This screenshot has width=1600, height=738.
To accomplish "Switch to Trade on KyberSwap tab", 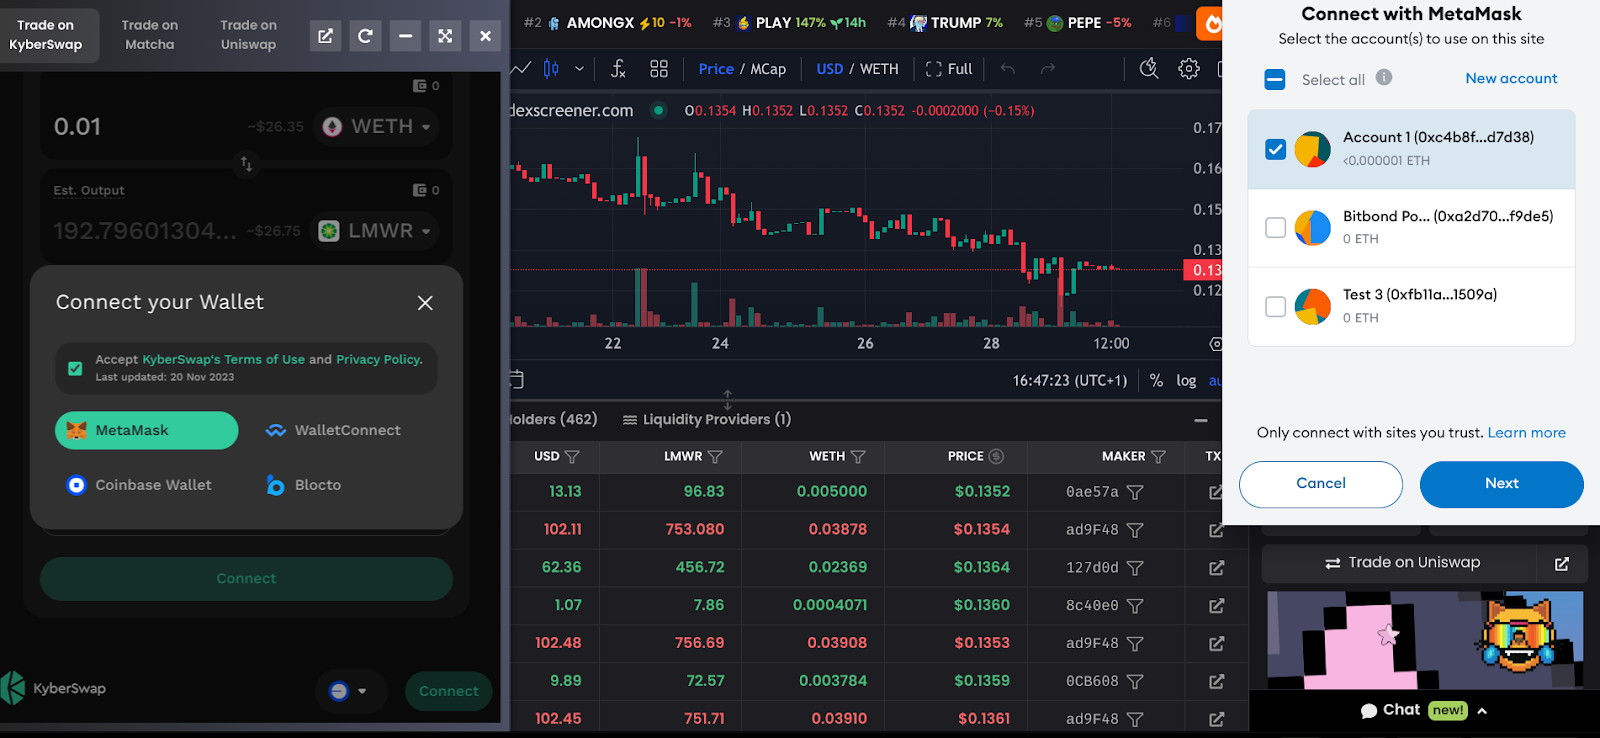I will tap(46, 35).
